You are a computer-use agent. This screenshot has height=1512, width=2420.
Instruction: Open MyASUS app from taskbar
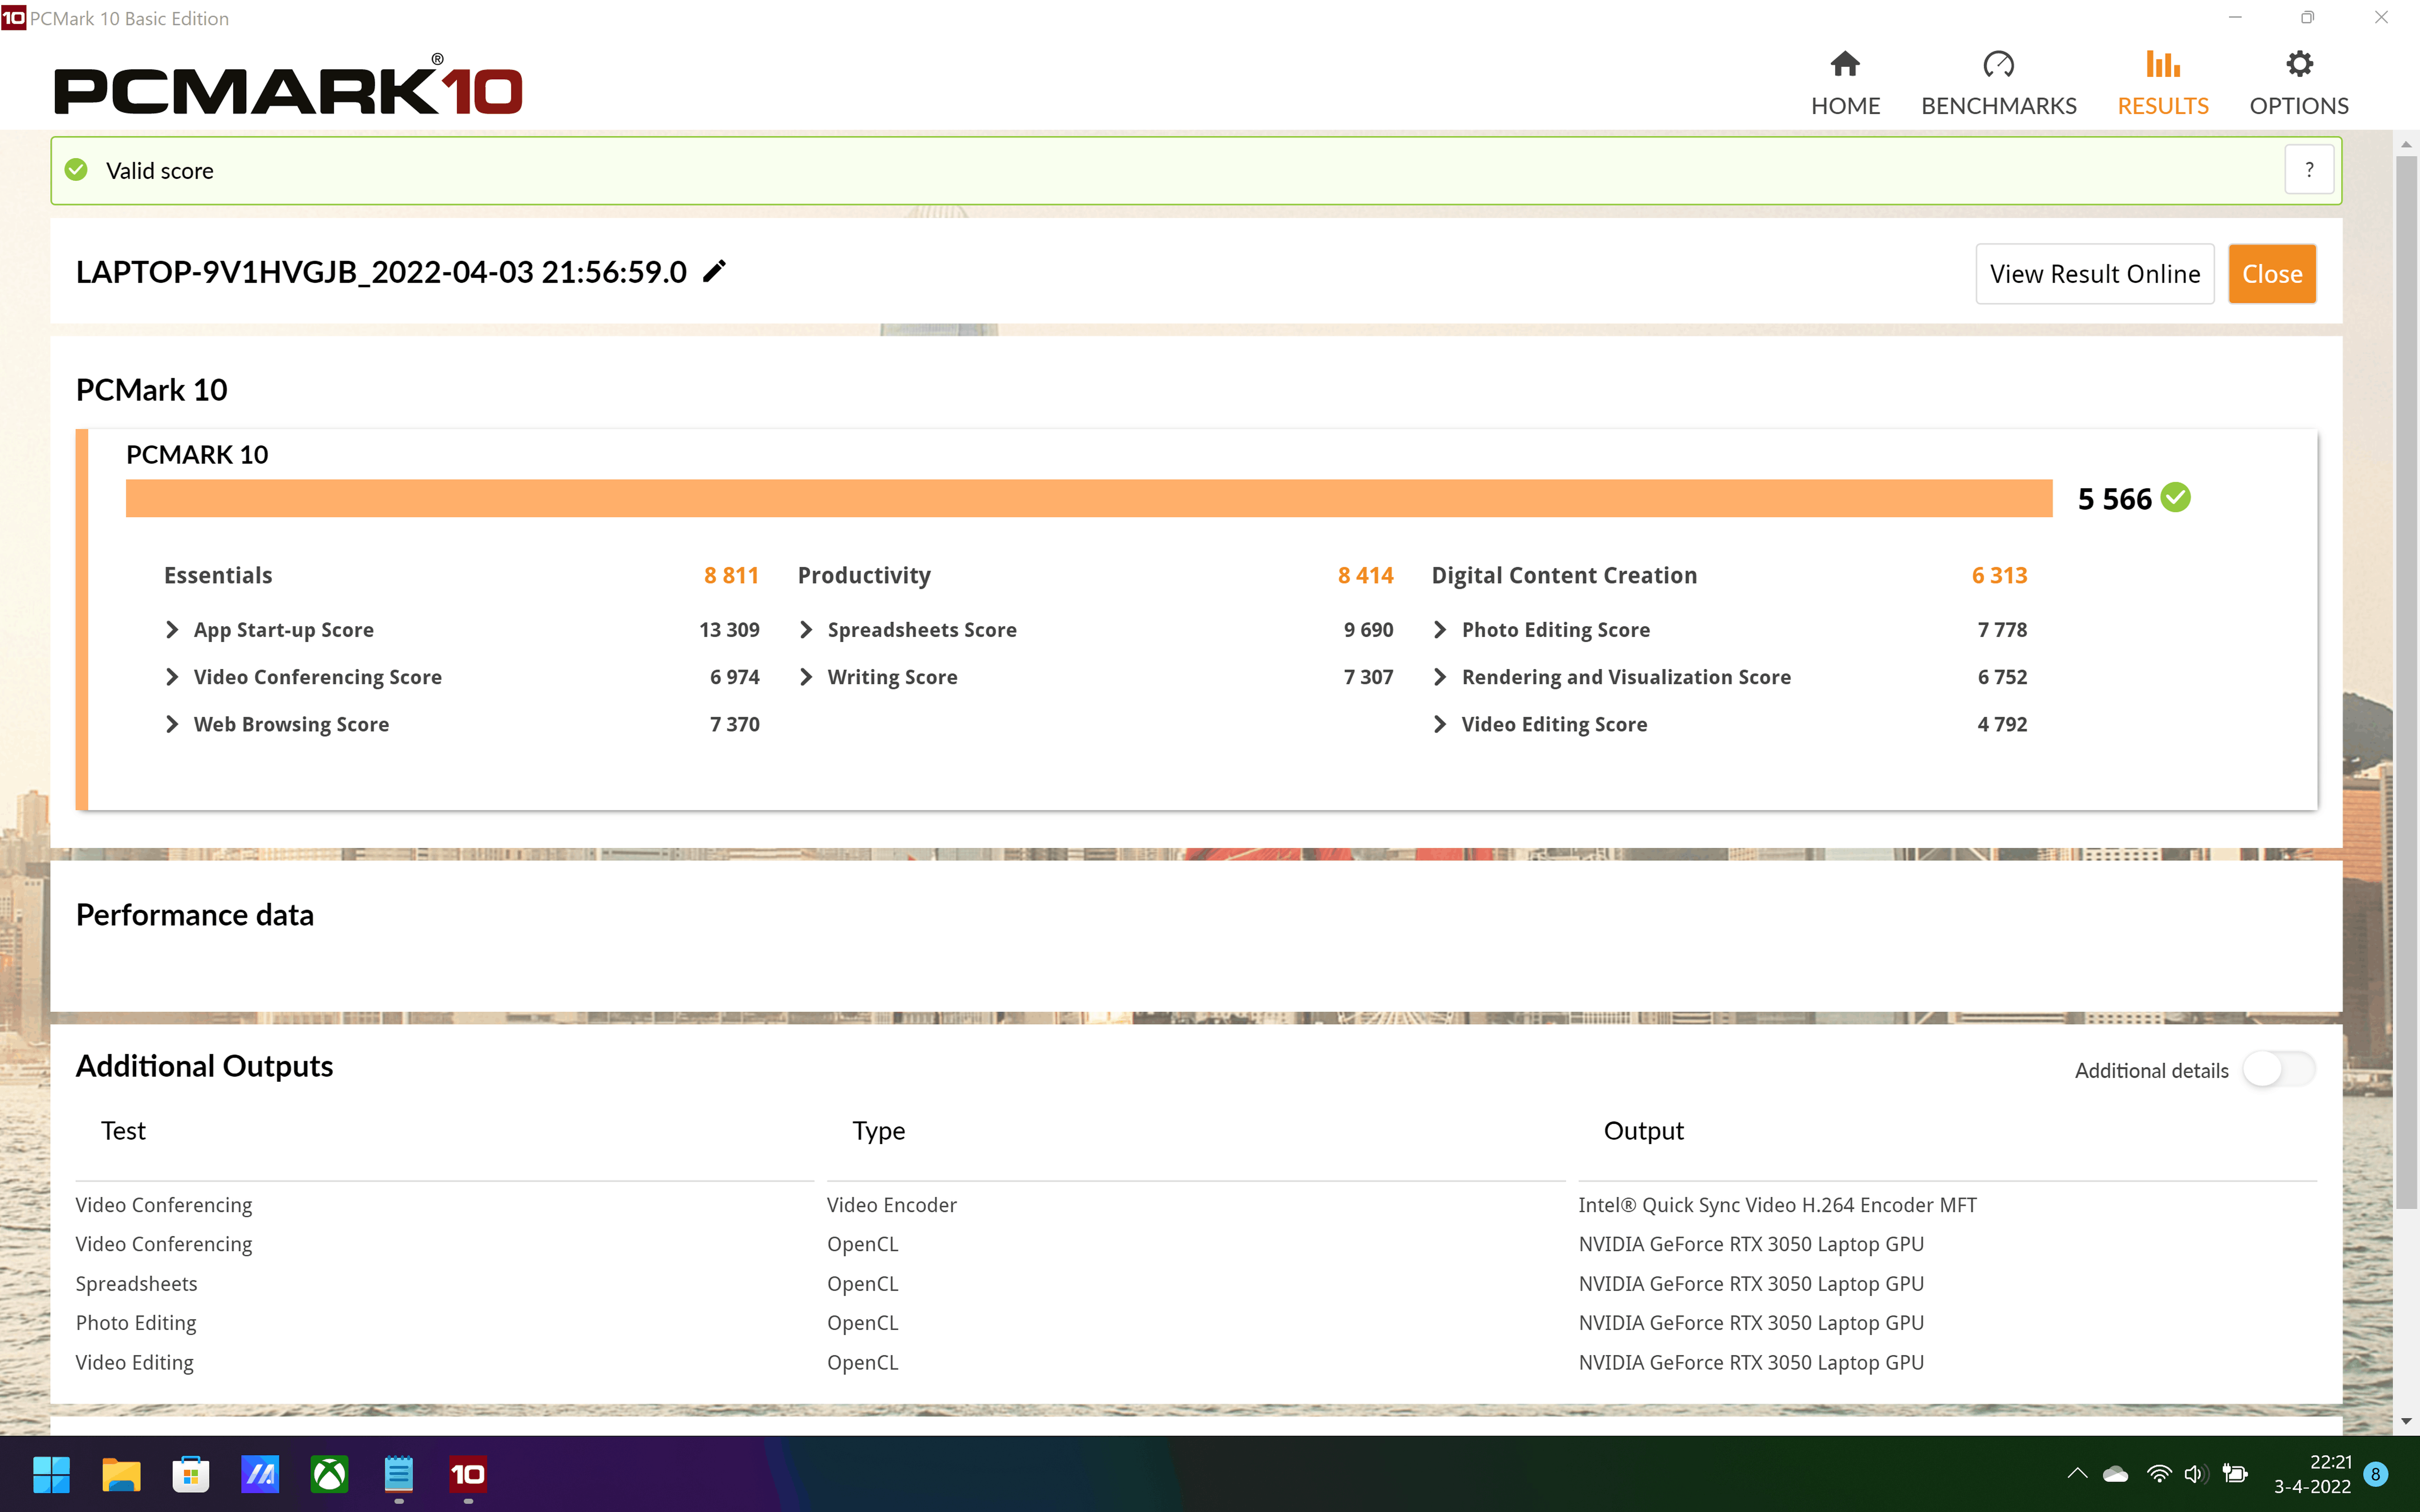pos(260,1474)
